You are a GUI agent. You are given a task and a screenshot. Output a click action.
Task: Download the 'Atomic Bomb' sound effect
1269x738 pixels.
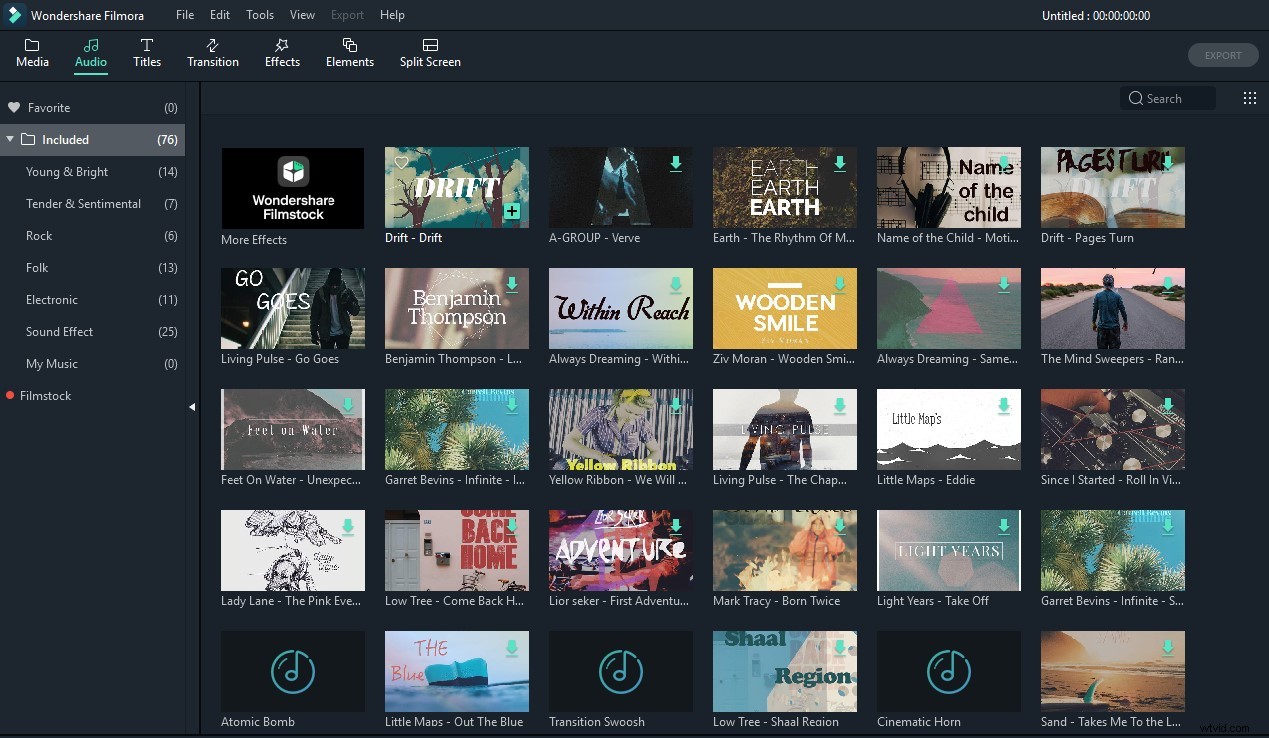point(347,645)
